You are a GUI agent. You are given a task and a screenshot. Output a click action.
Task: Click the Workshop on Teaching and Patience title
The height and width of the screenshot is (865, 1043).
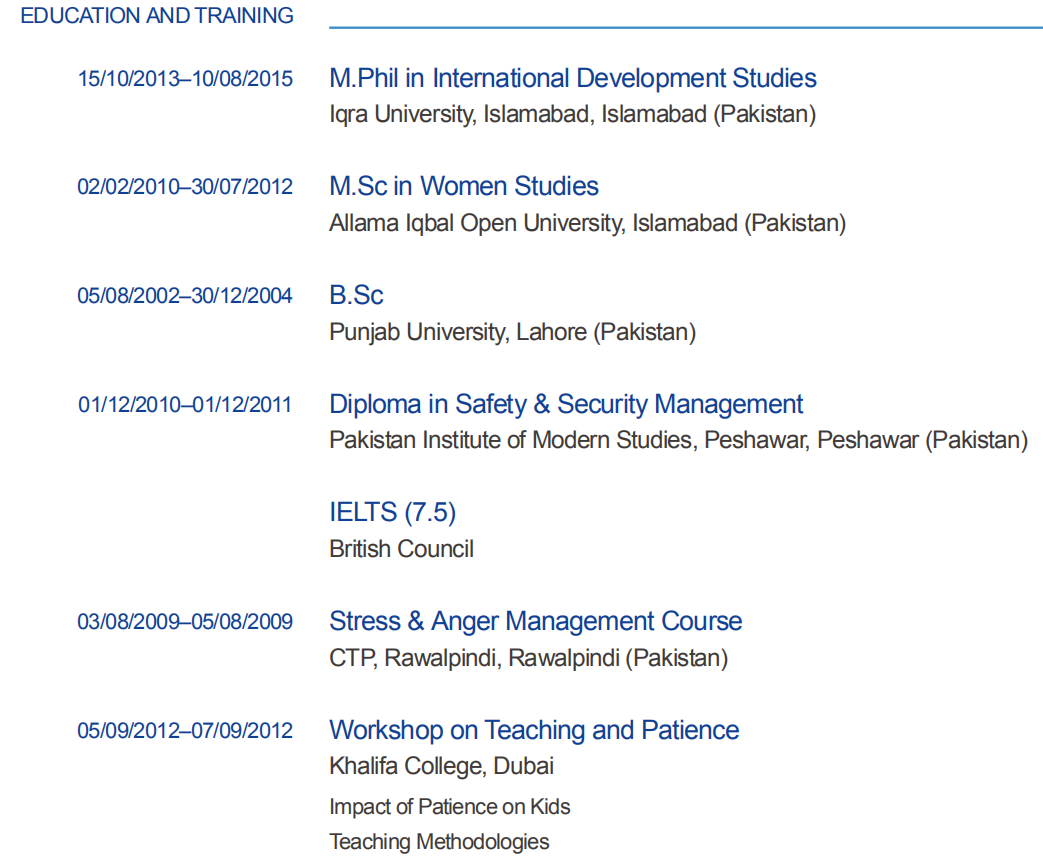click(x=534, y=730)
